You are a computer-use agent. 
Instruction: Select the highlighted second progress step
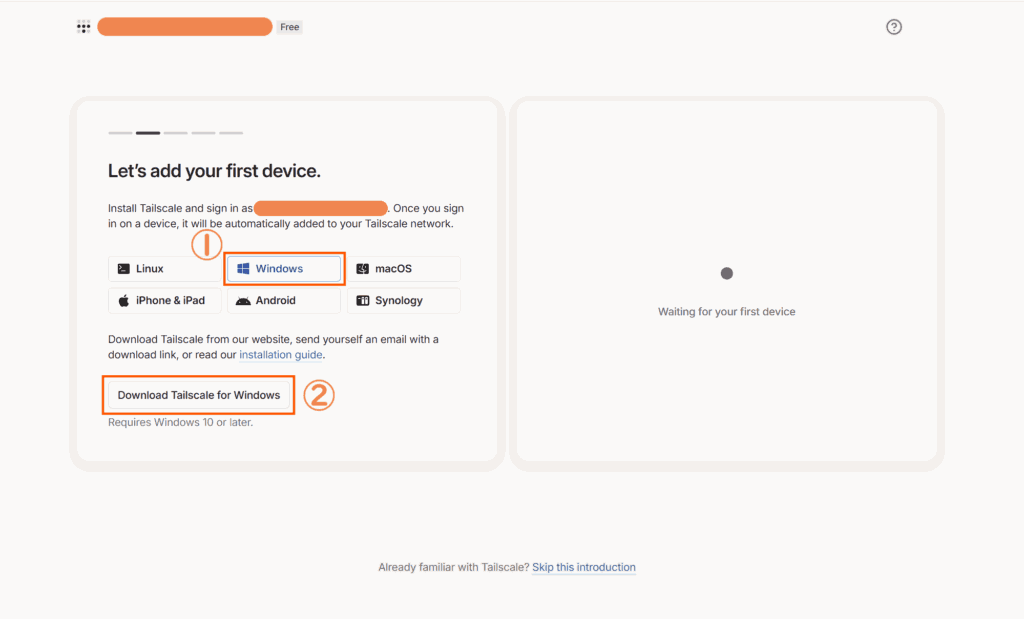coord(148,133)
